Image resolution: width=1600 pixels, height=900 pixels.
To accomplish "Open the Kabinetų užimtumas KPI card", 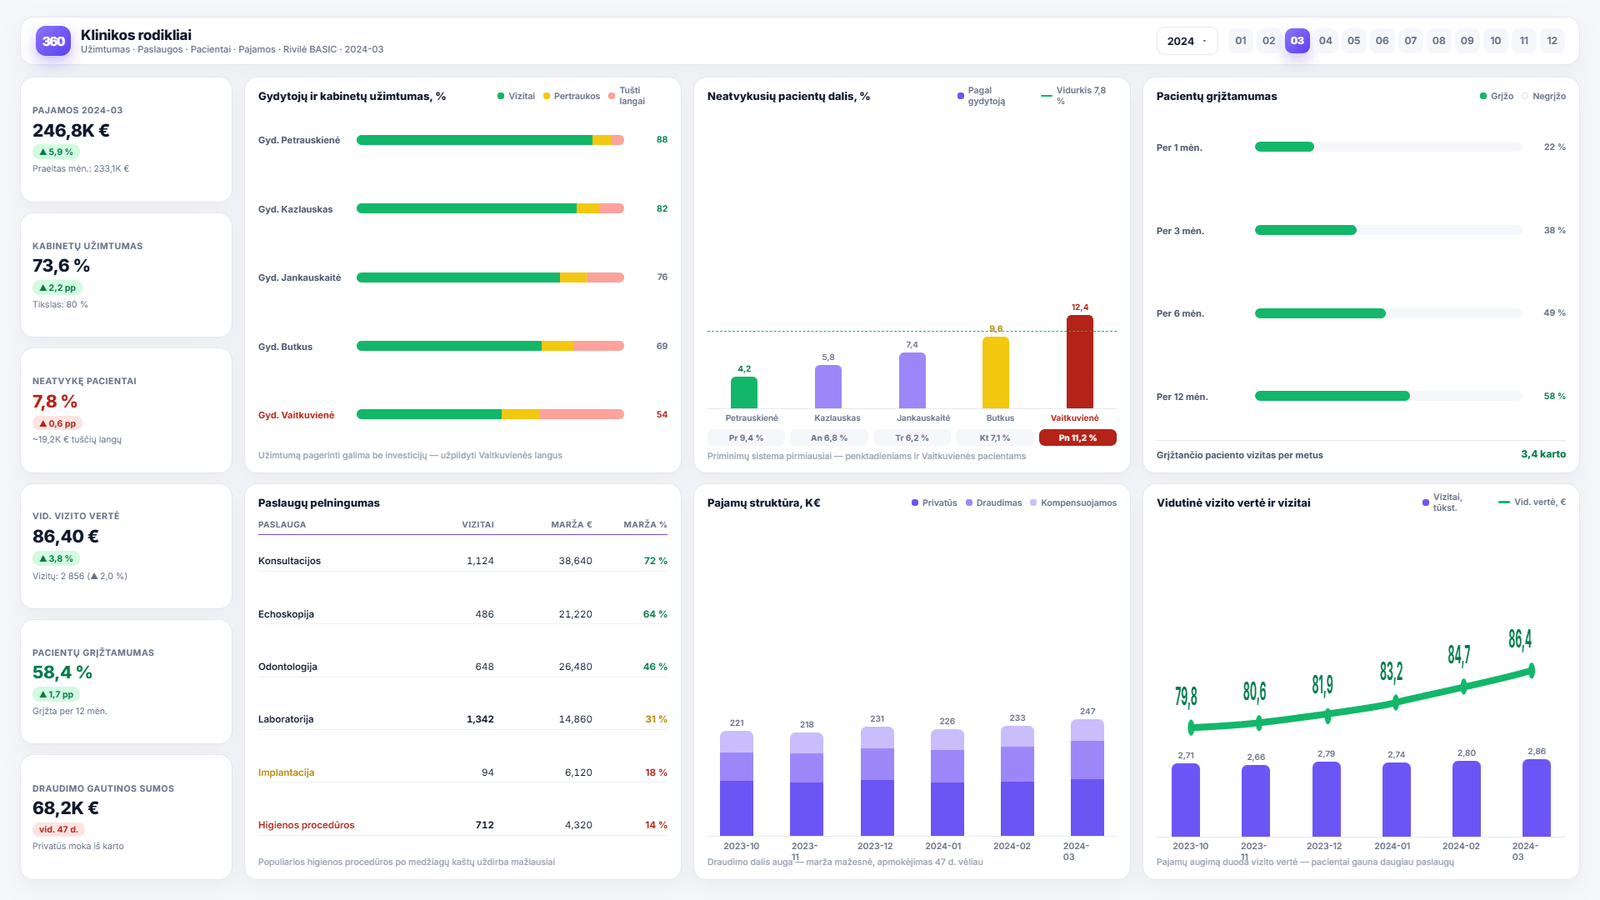I will (126, 275).
